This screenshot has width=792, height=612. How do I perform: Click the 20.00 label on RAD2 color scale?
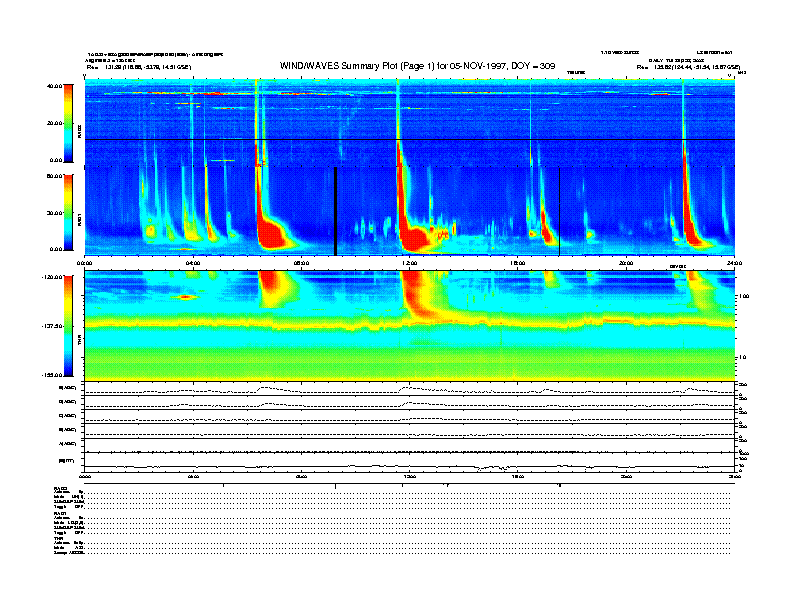click(54, 123)
